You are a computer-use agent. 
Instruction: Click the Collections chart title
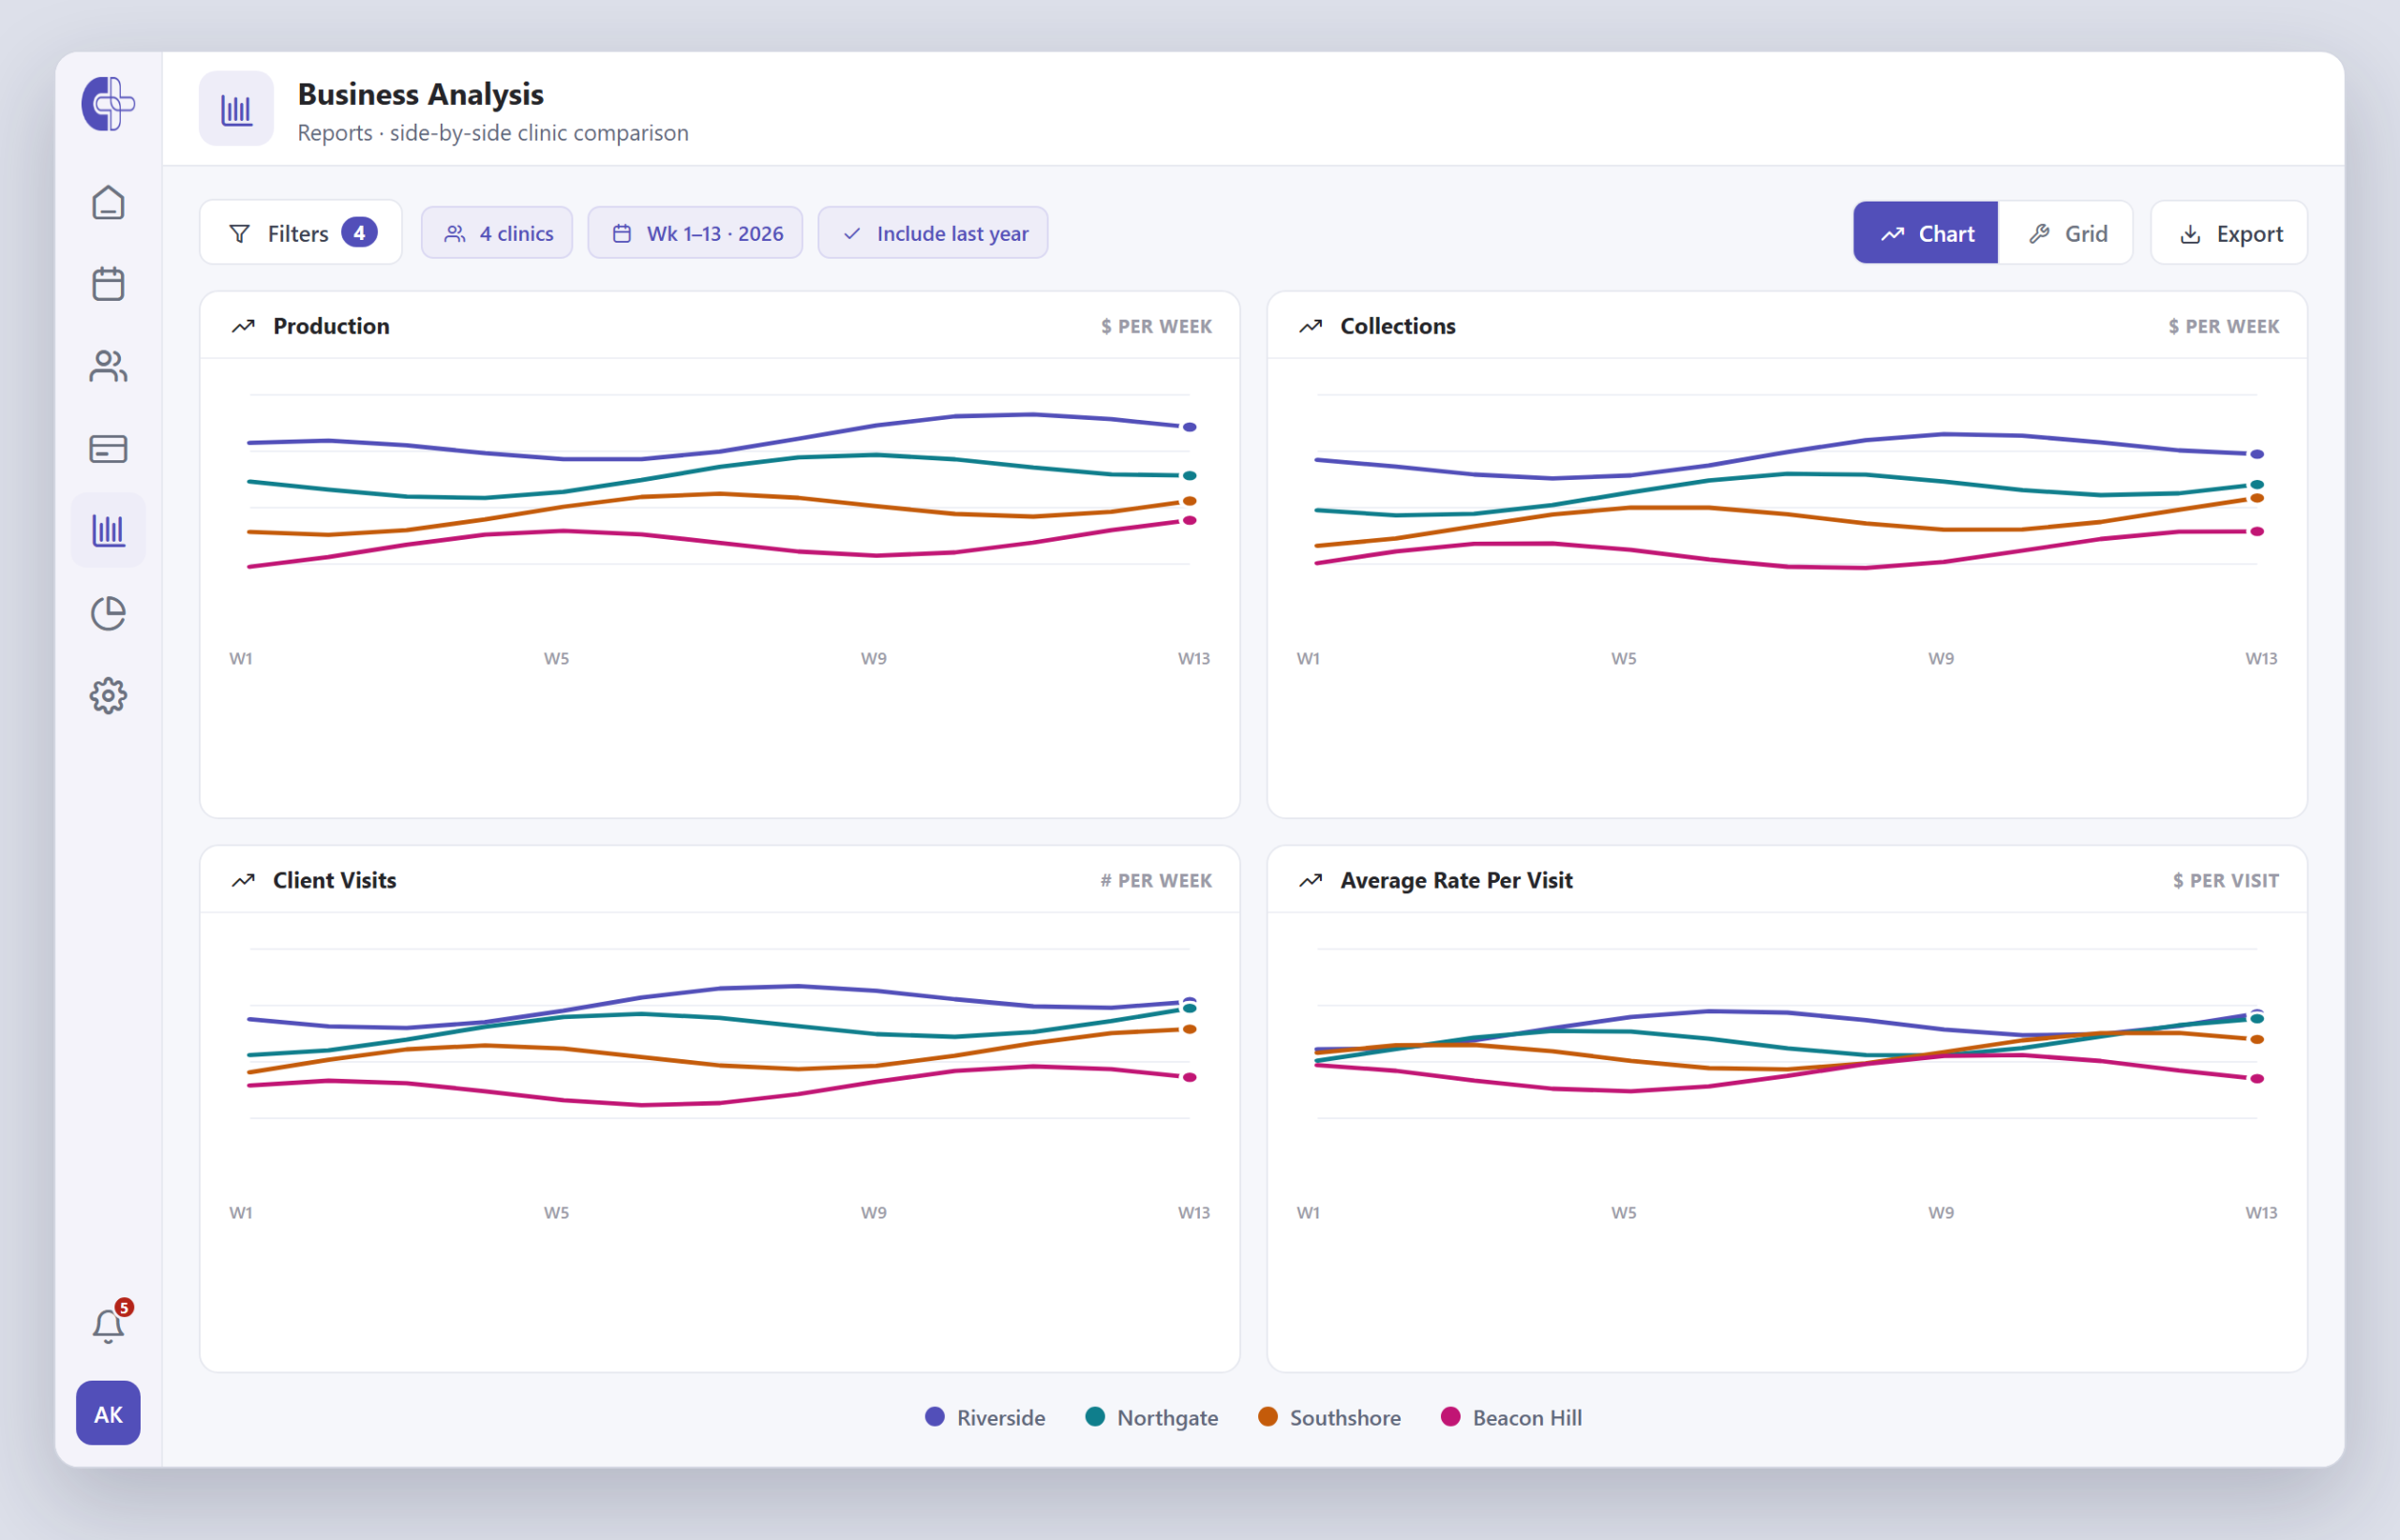(x=1398, y=326)
